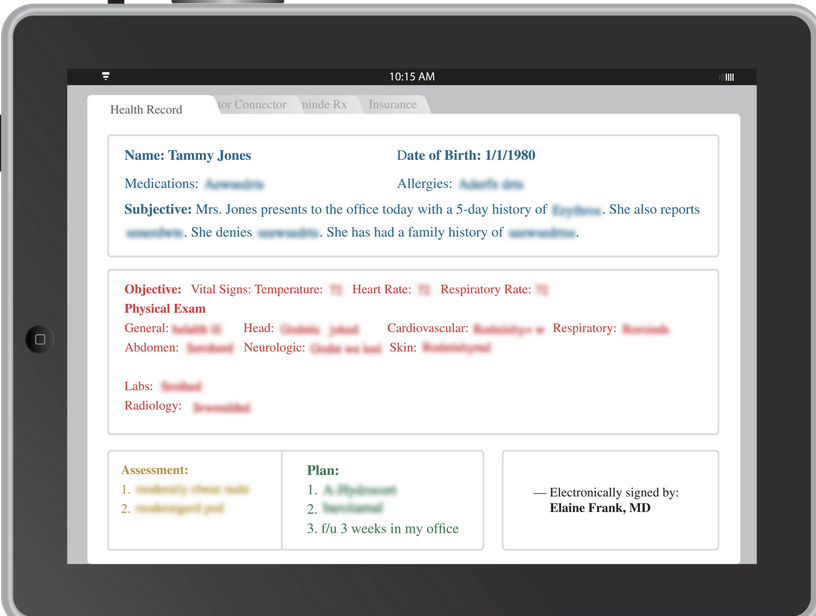
Task: Click the blurred Allergies value
Action: 490,184
